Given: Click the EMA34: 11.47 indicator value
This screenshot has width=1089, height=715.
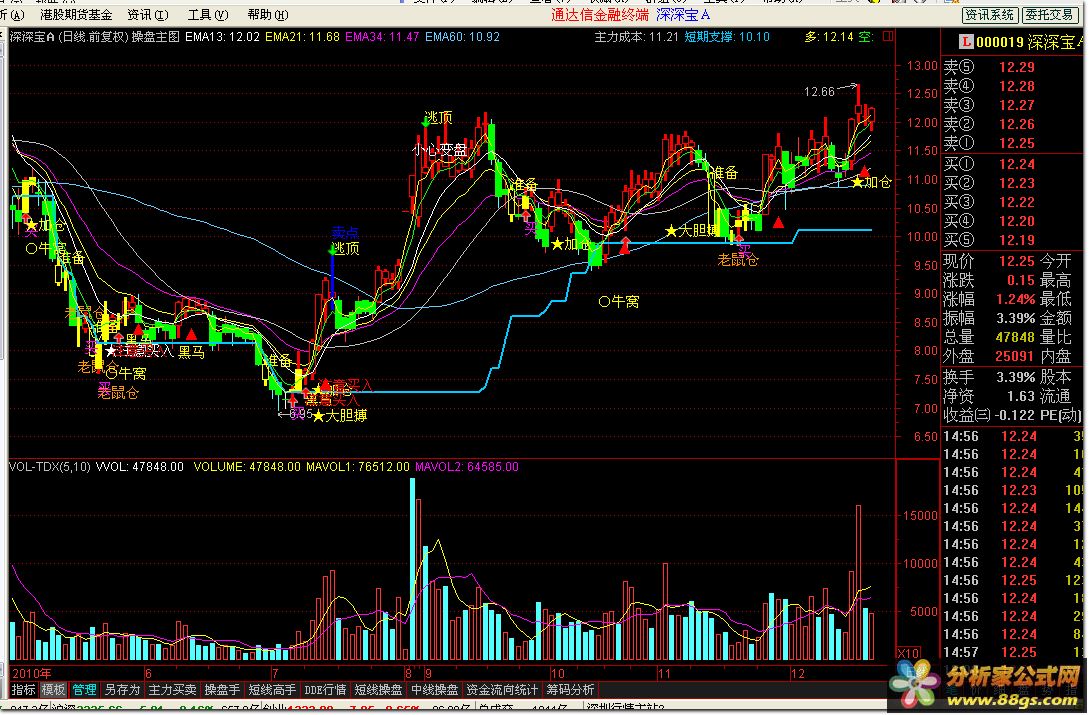Looking at the screenshot, I should point(382,37).
